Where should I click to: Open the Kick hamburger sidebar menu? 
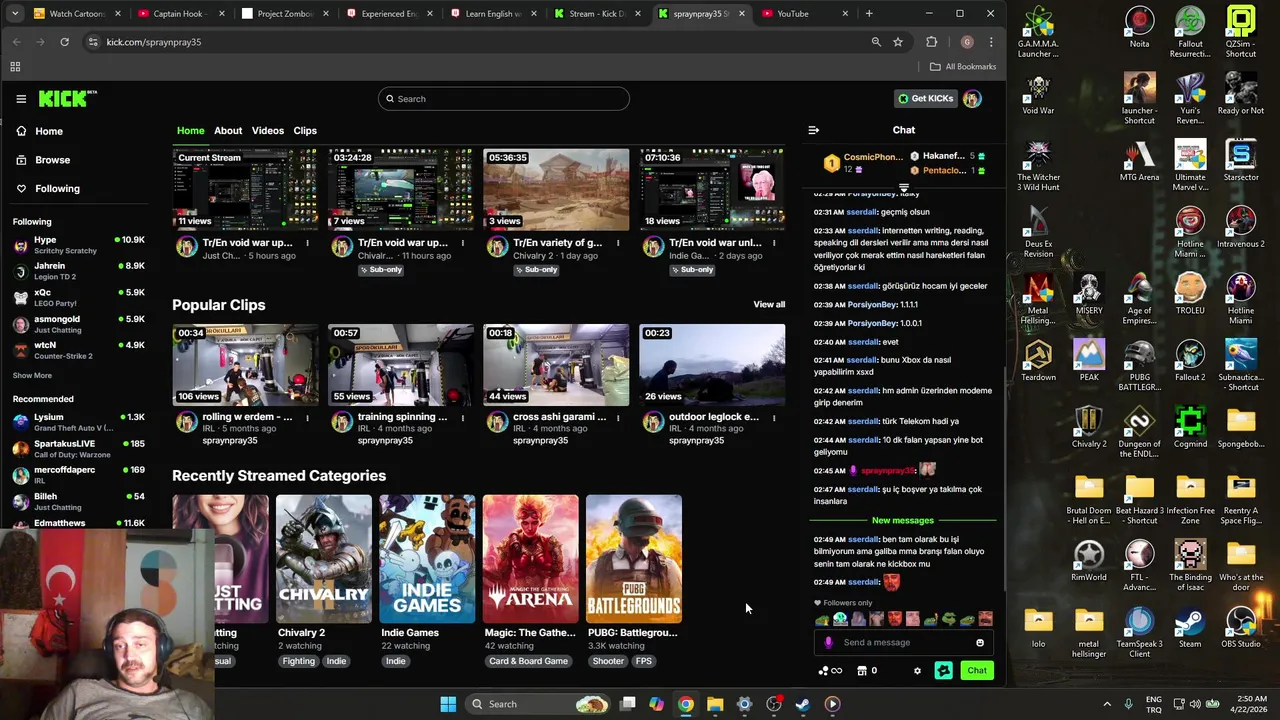click(x=21, y=99)
